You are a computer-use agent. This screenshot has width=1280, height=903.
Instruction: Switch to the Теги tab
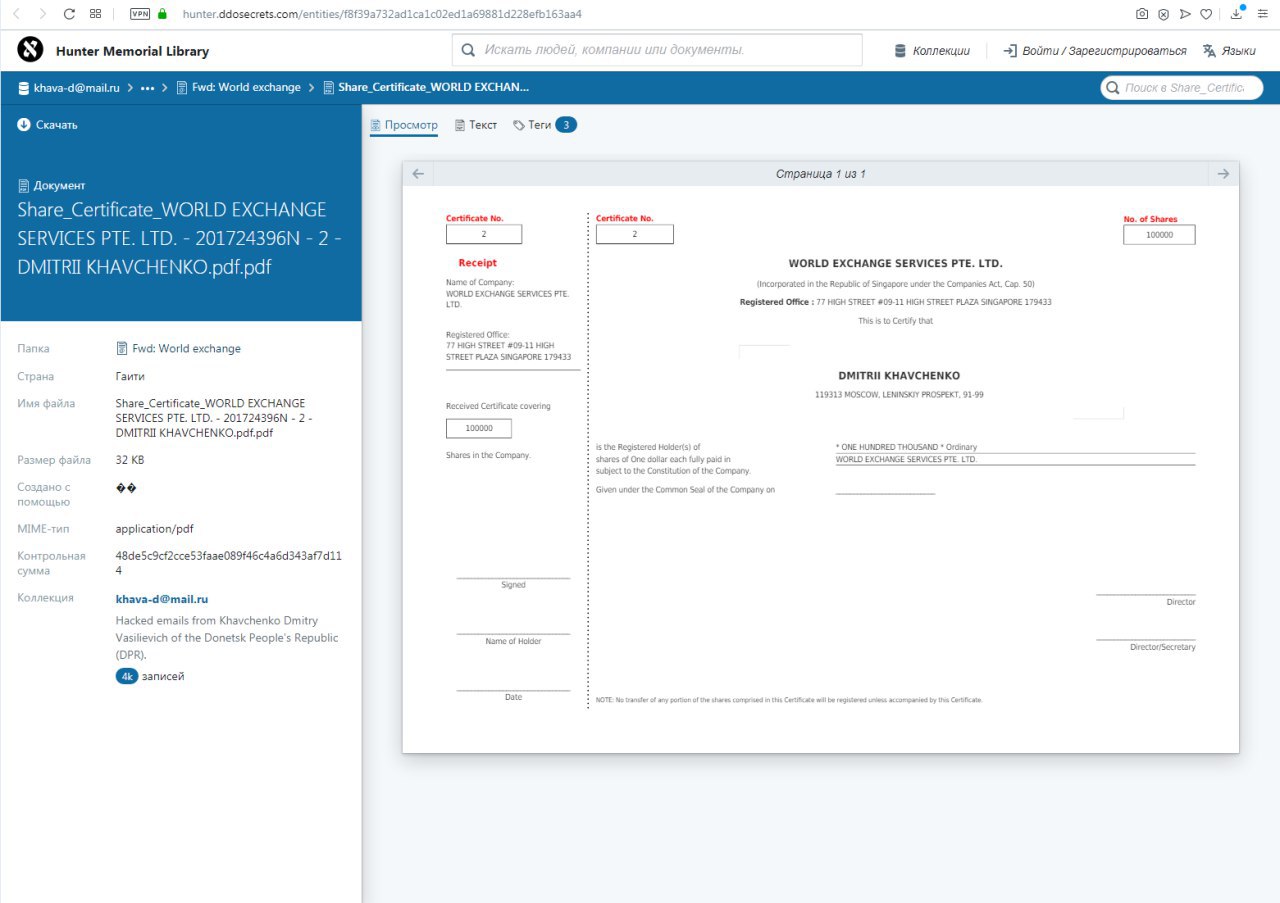click(x=545, y=125)
